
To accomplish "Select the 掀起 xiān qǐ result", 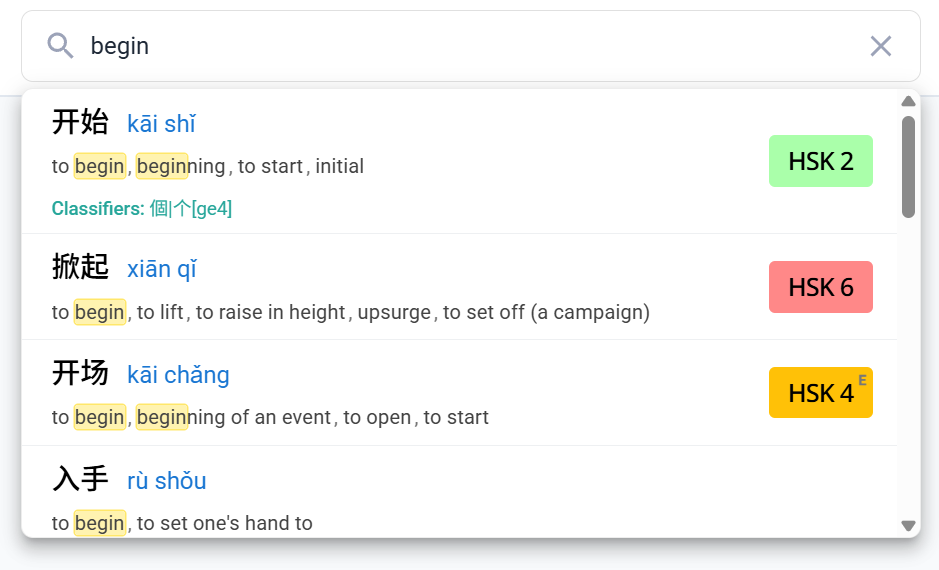I will [x=459, y=287].
